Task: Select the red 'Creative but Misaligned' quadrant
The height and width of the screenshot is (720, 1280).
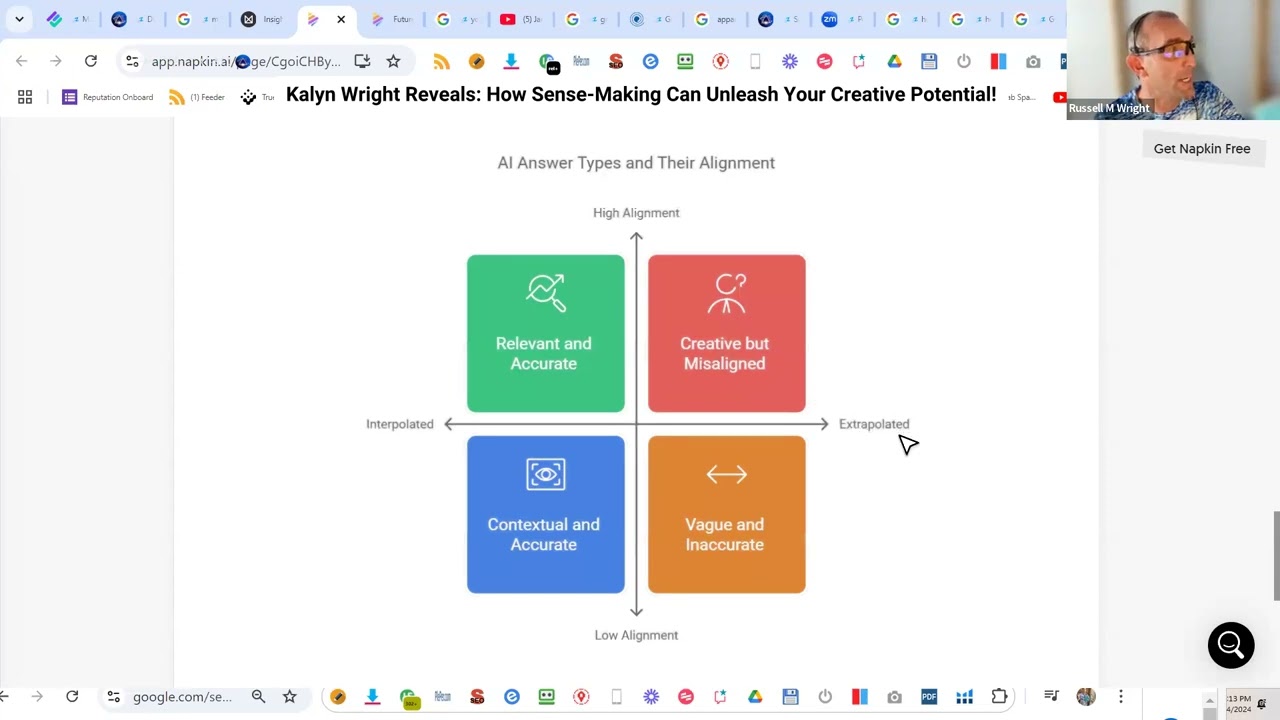Action: (726, 333)
